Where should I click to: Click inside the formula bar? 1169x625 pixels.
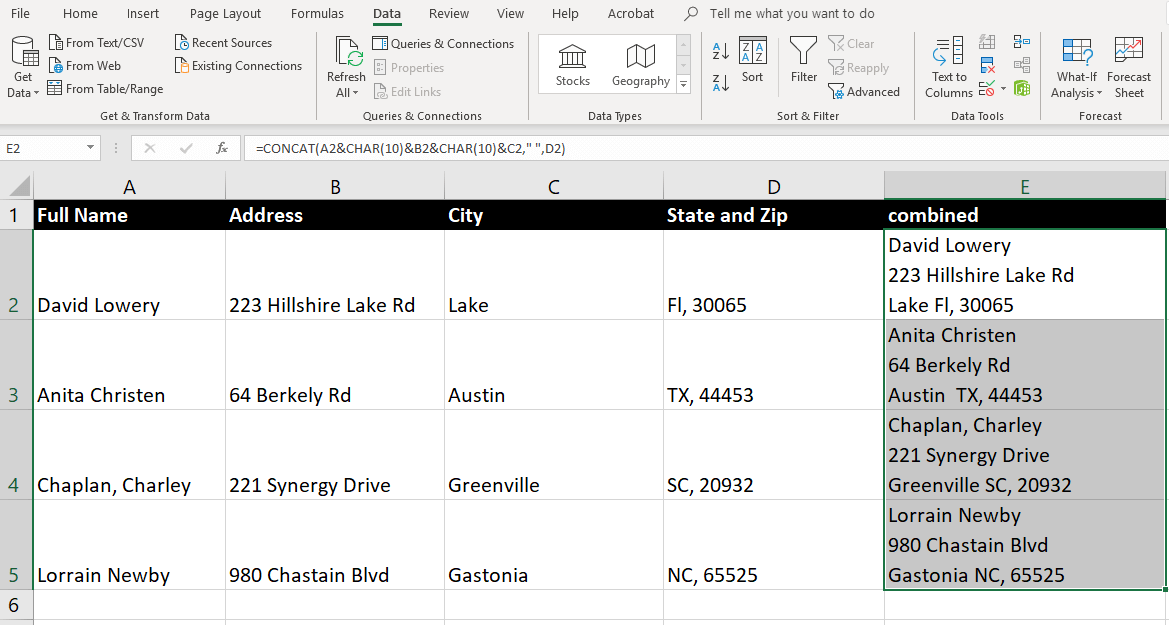tap(700, 148)
